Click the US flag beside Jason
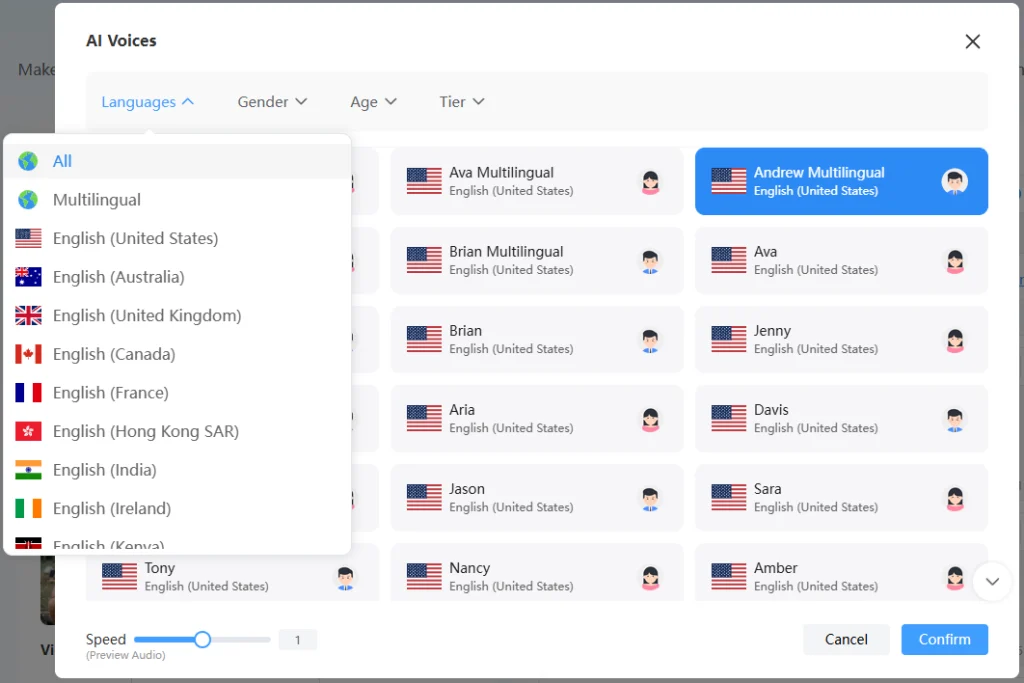This screenshot has height=683, width=1024. 424,497
